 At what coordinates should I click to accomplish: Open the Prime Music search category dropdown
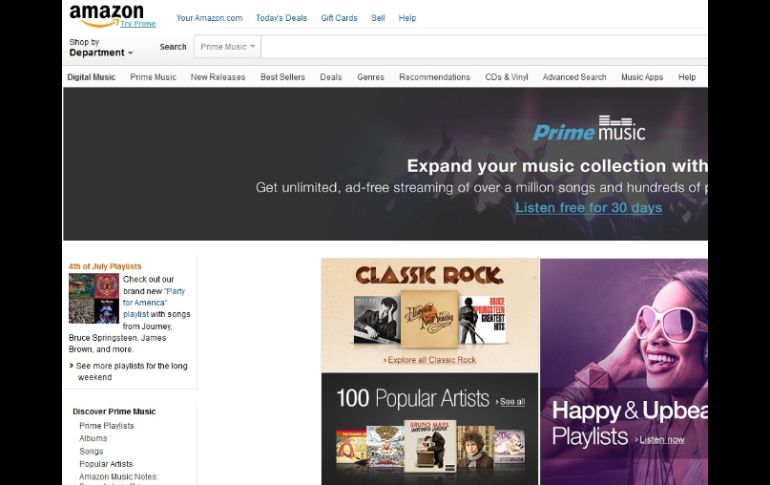pyautogui.click(x=227, y=46)
